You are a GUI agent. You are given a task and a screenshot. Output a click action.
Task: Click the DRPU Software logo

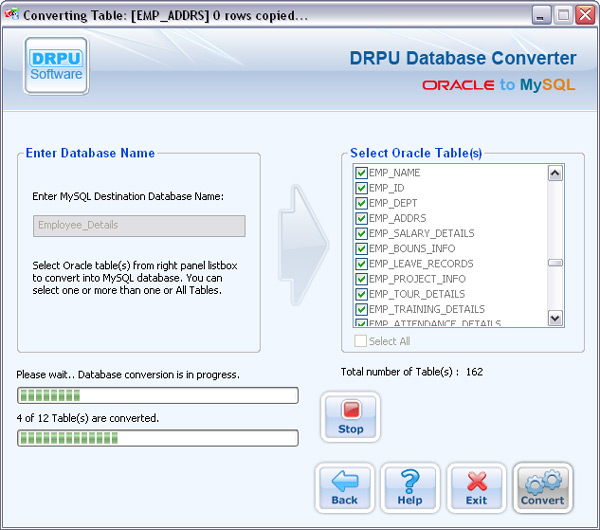pos(56,66)
